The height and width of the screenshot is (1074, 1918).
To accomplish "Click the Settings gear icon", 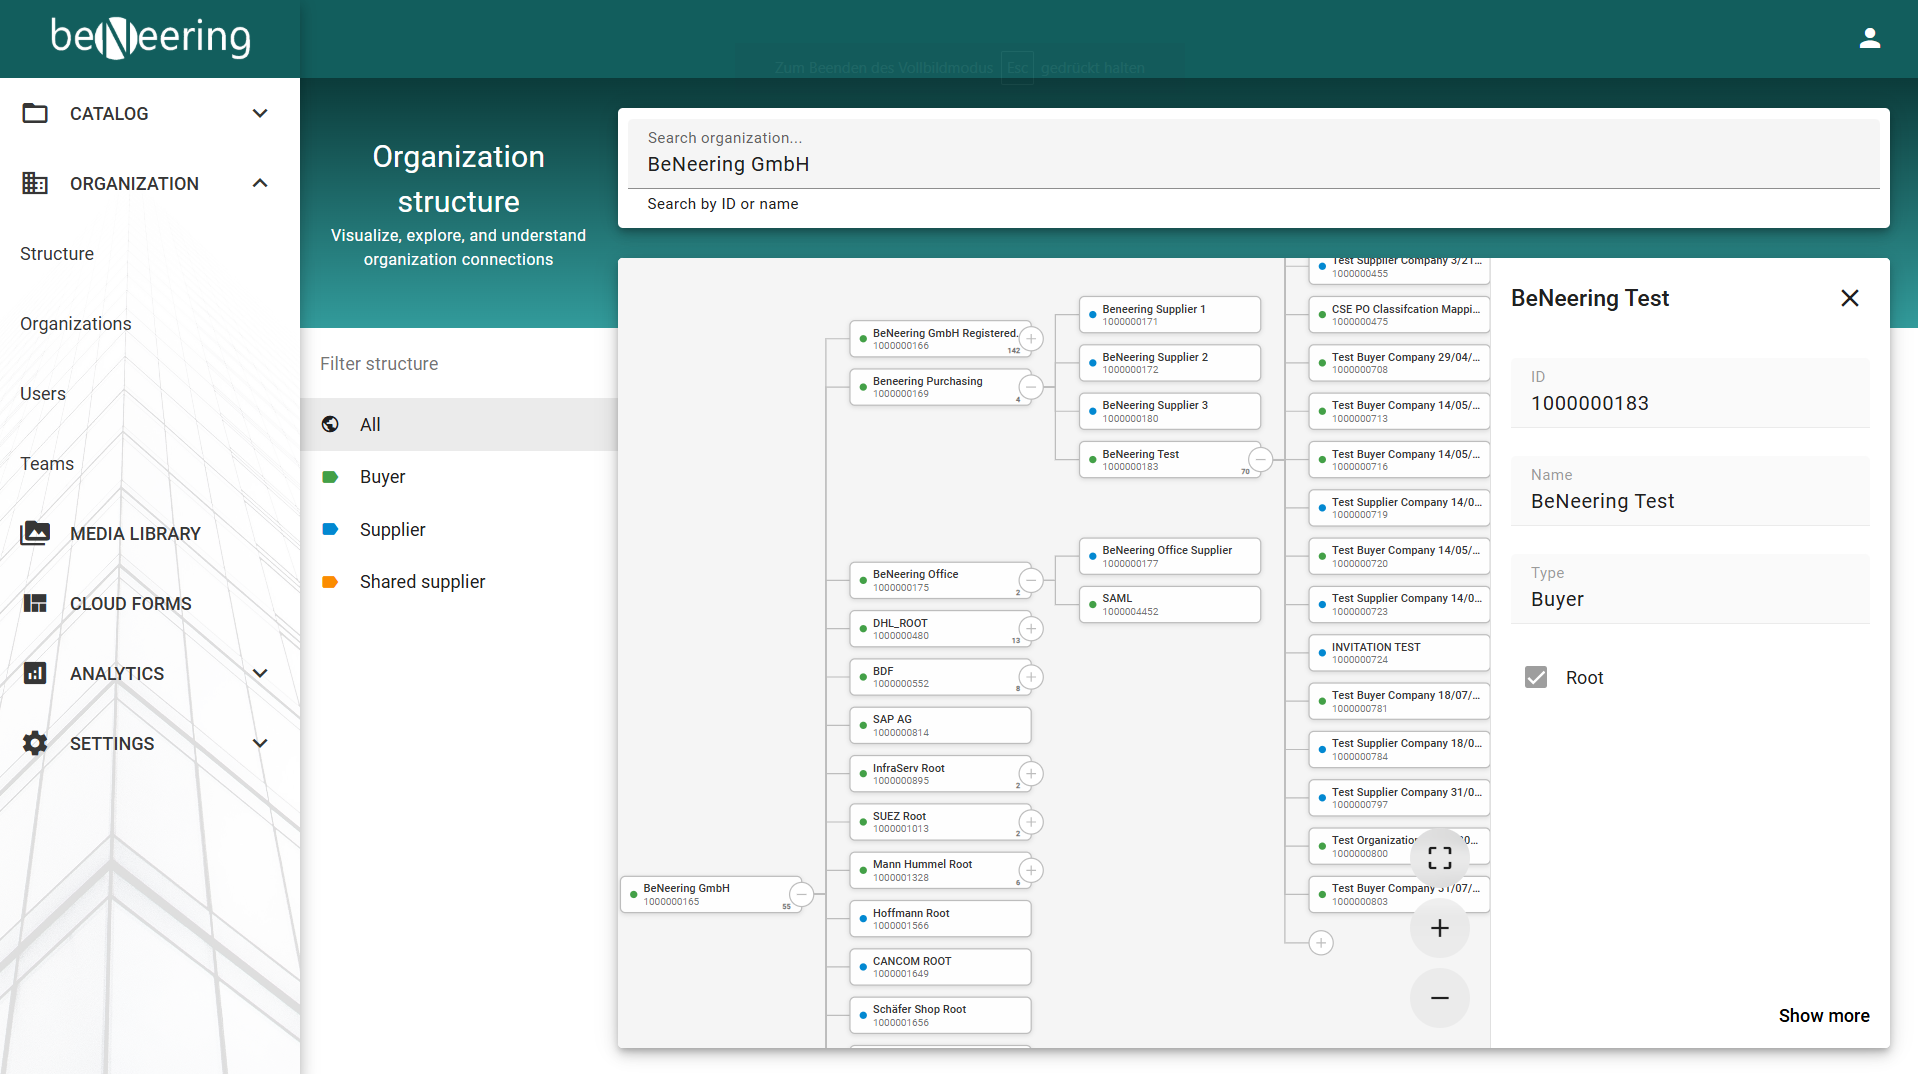I will [x=35, y=743].
